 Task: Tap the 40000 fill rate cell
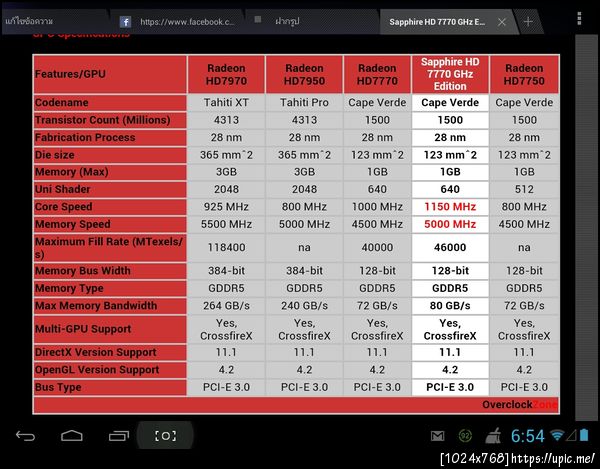(x=377, y=248)
